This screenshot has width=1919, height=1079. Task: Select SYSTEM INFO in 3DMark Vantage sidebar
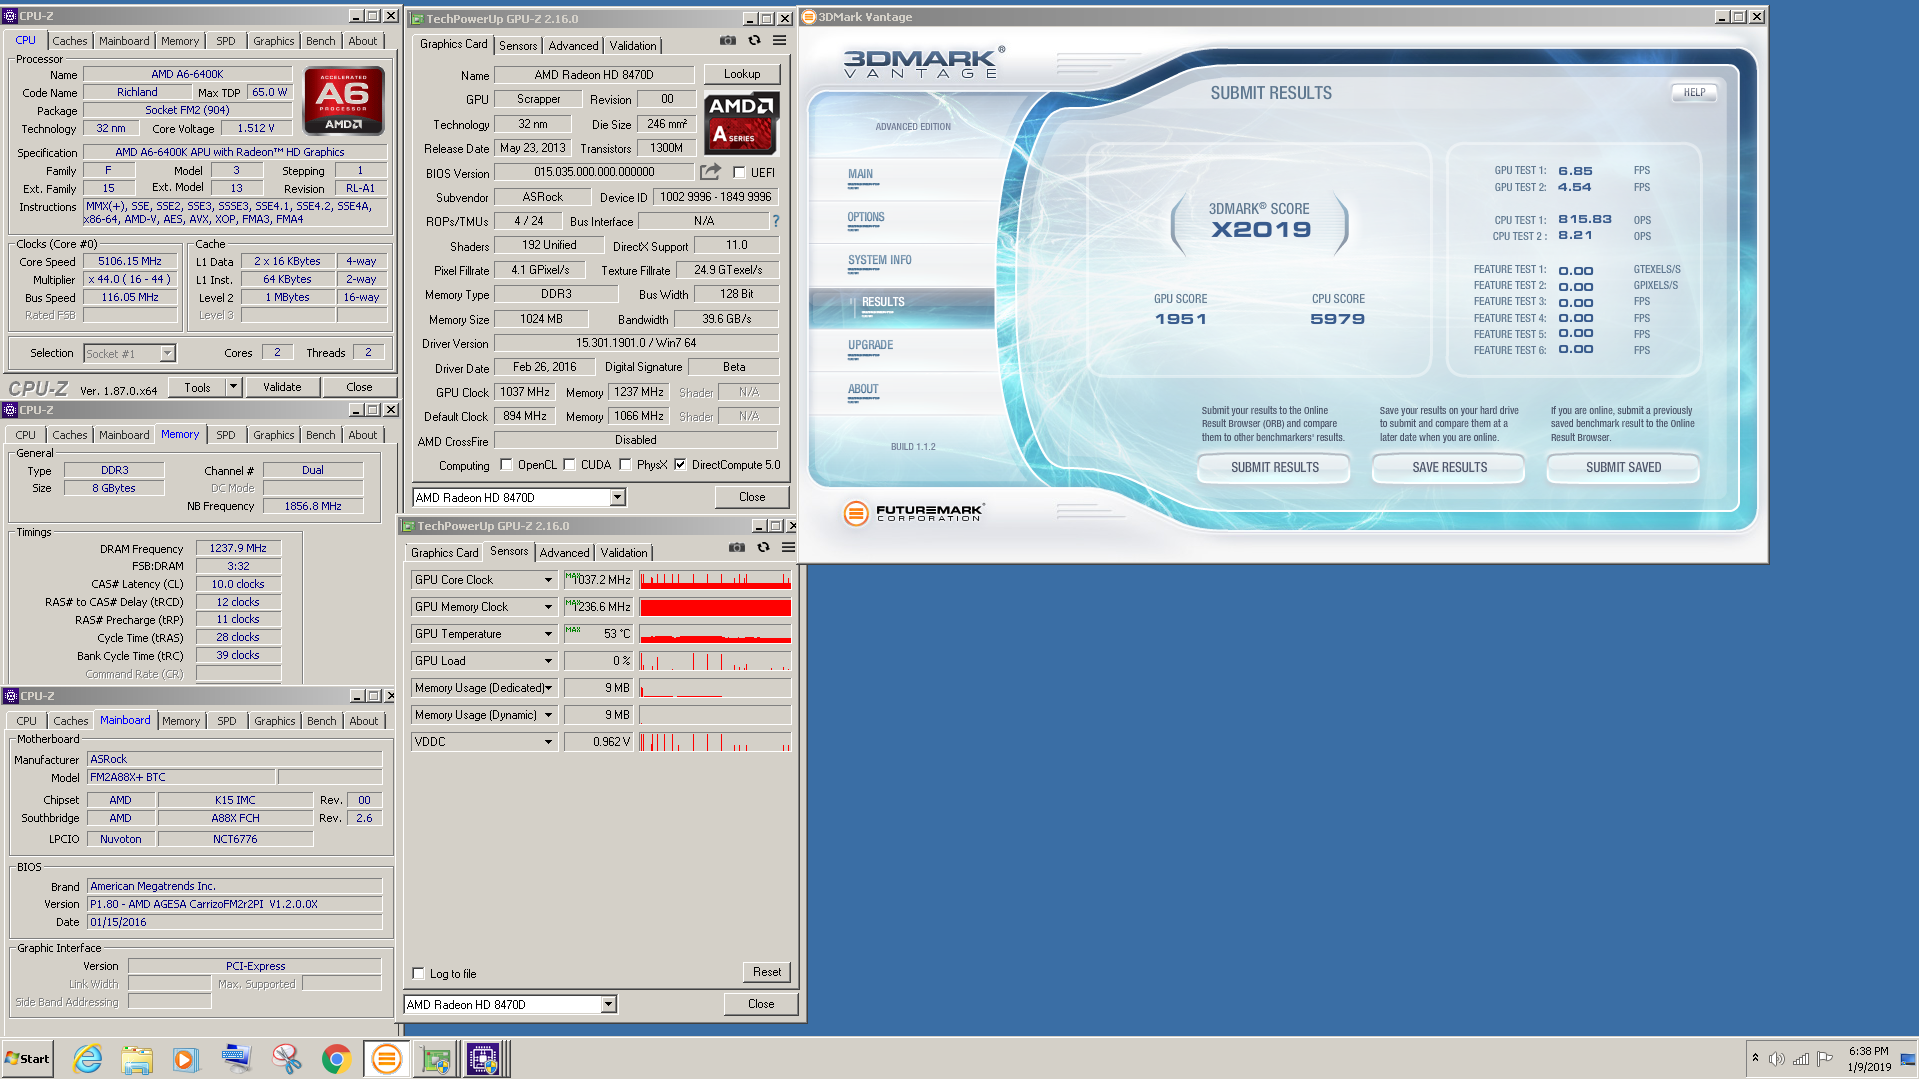point(879,260)
